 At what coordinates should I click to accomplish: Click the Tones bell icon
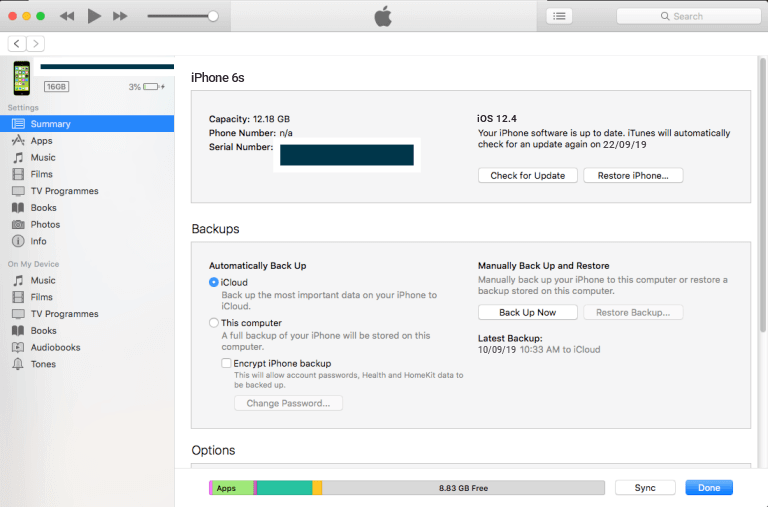(x=18, y=364)
